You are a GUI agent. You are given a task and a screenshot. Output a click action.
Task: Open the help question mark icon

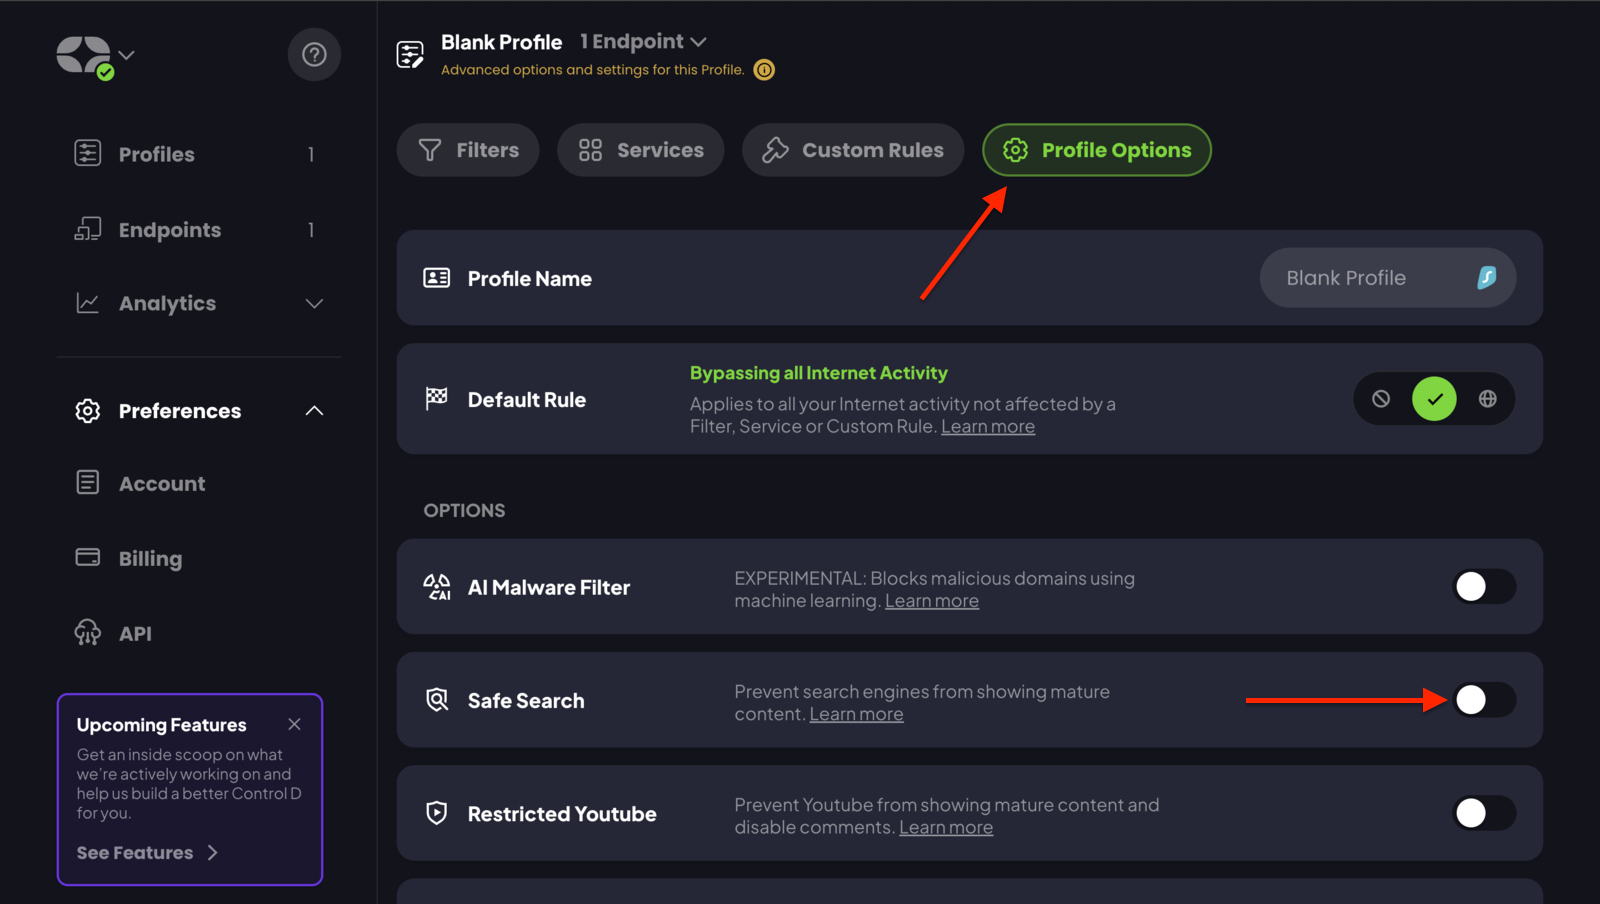[314, 55]
